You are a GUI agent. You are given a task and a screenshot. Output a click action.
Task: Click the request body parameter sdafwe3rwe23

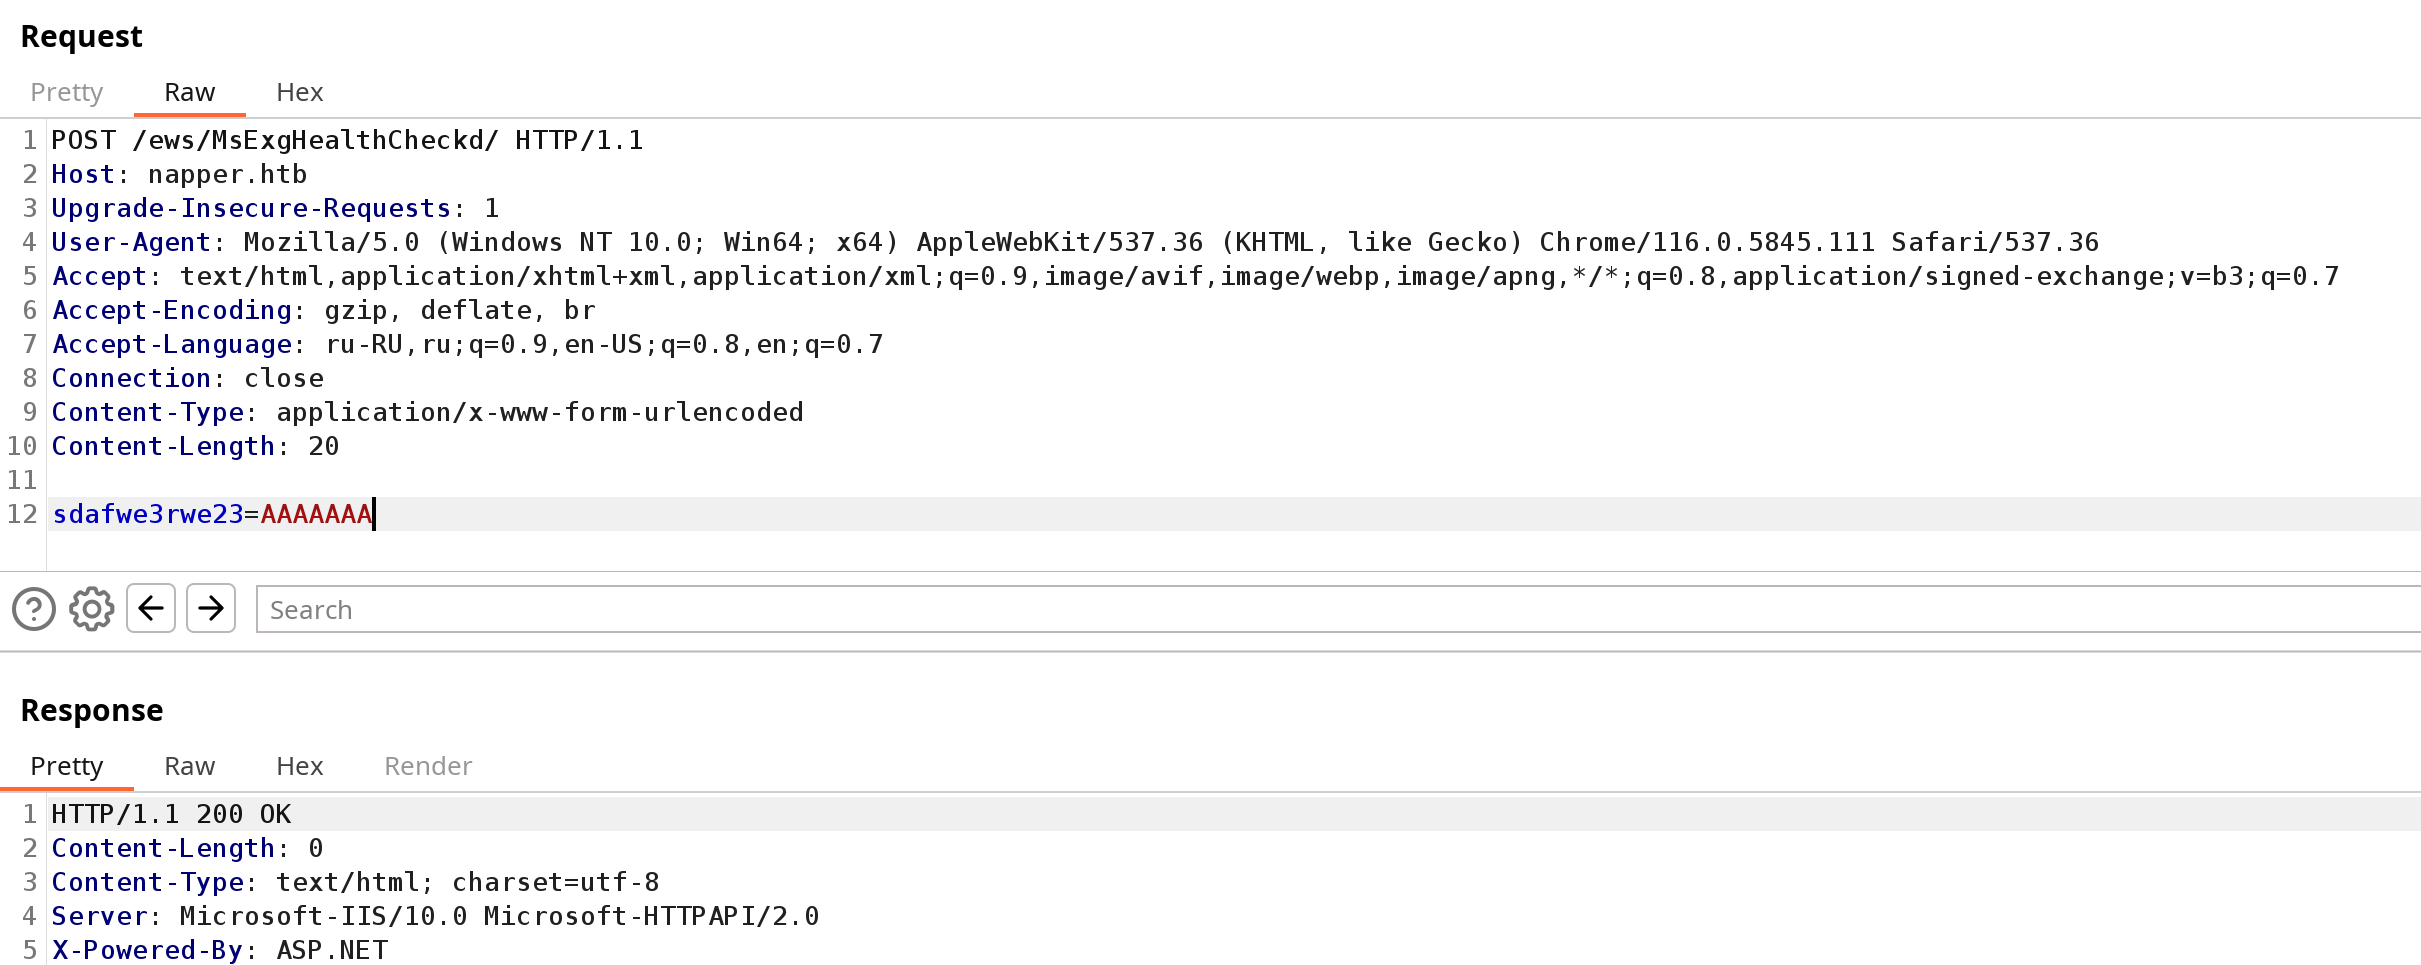(x=148, y=514)
